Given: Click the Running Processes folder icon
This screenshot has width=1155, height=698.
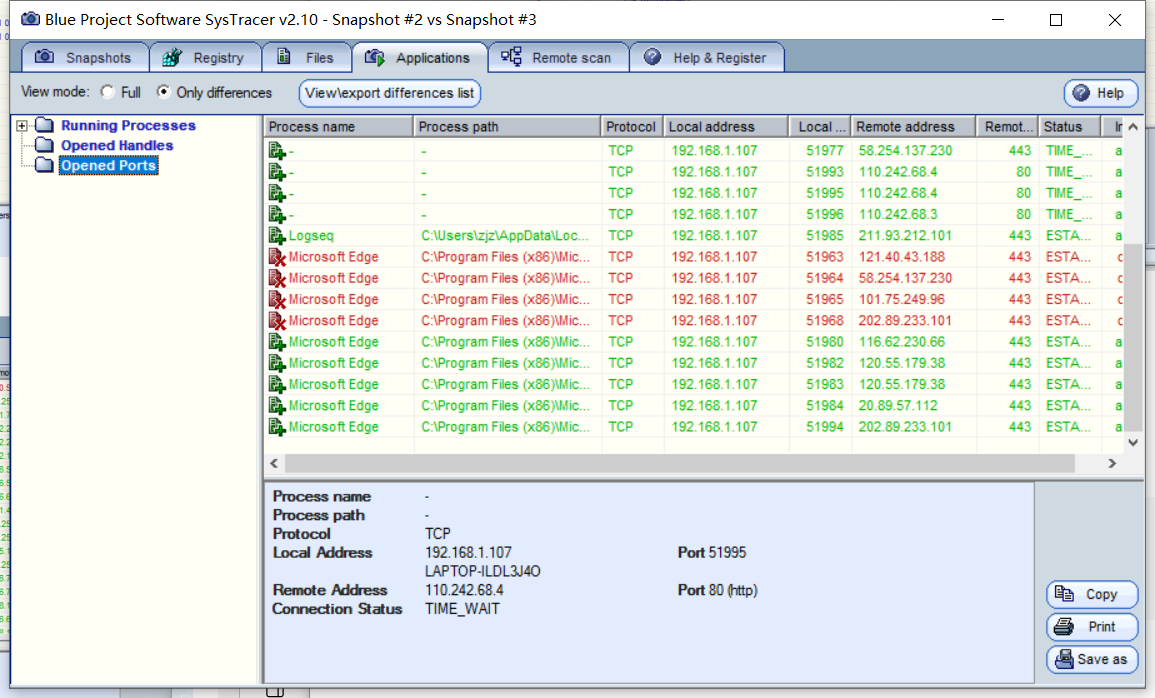Looking at the screenshot, I should 44,124.
